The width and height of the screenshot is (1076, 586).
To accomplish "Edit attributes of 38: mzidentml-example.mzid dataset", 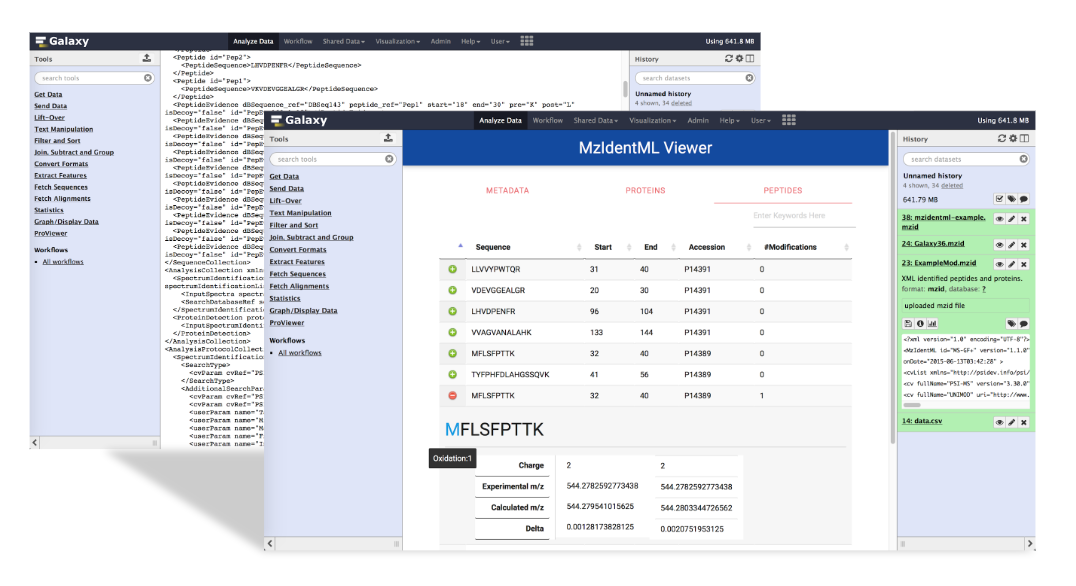I will (x=1011, y=219).
